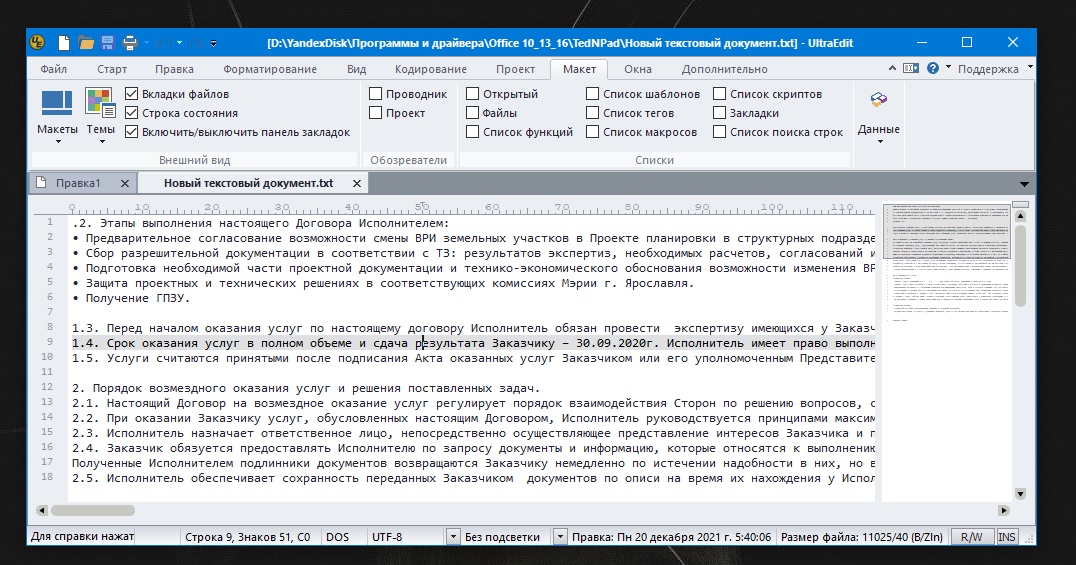Click the line "• Получение ГПЗУ."
Screen dimensions: 1076x565
(130, 298)
